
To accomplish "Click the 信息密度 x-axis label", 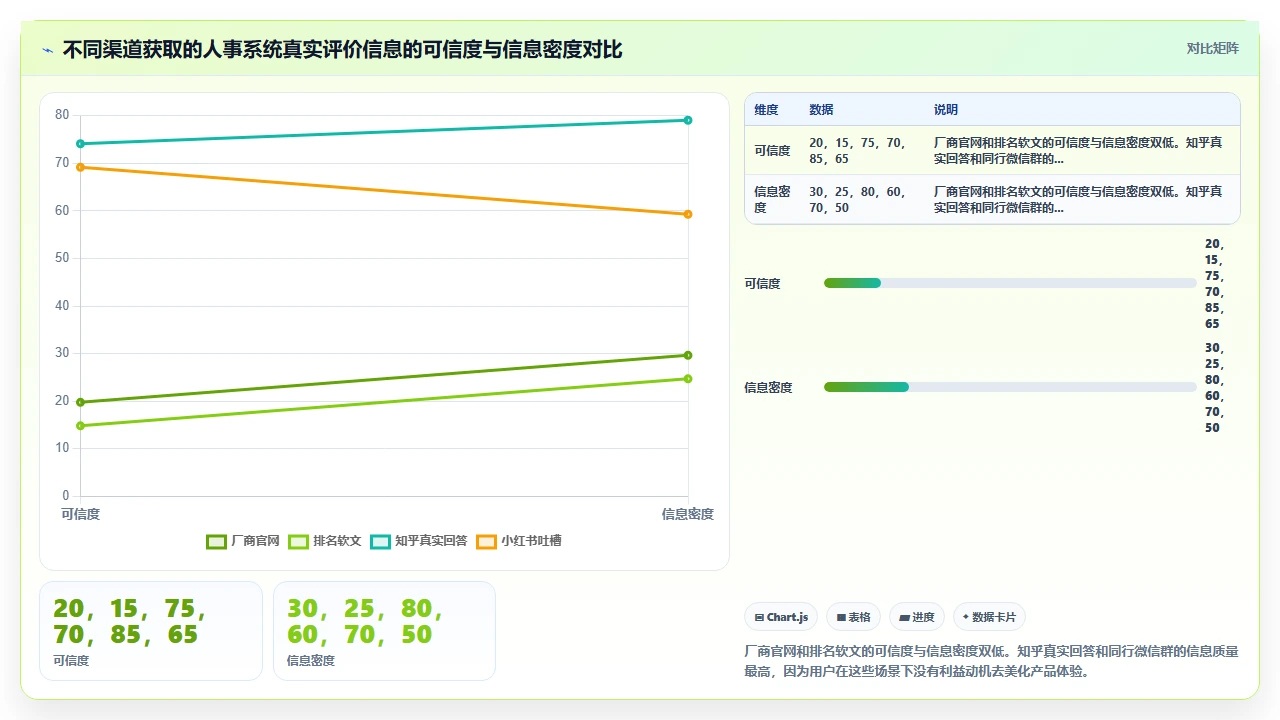I will tap(688, 514).
